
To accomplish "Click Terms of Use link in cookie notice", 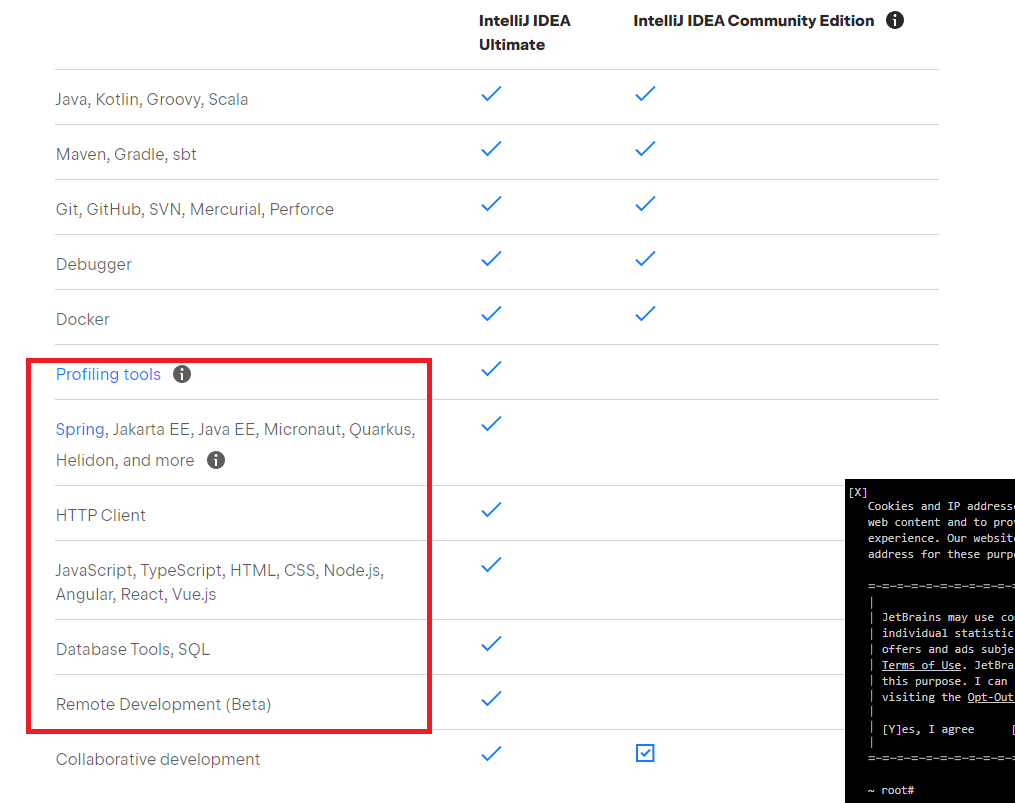I will point(921,665).
